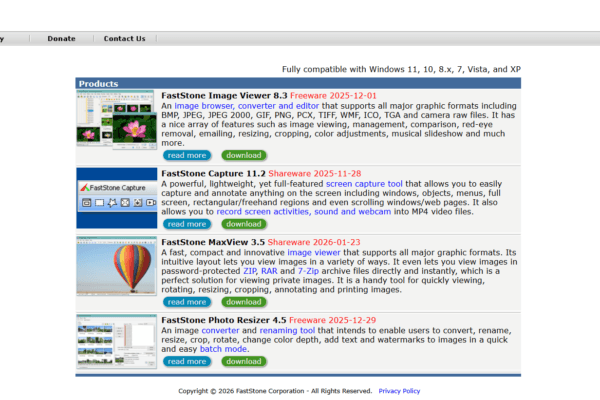Follow the 'renaming tool' link
600x400 pixels.
pos(287,330)
